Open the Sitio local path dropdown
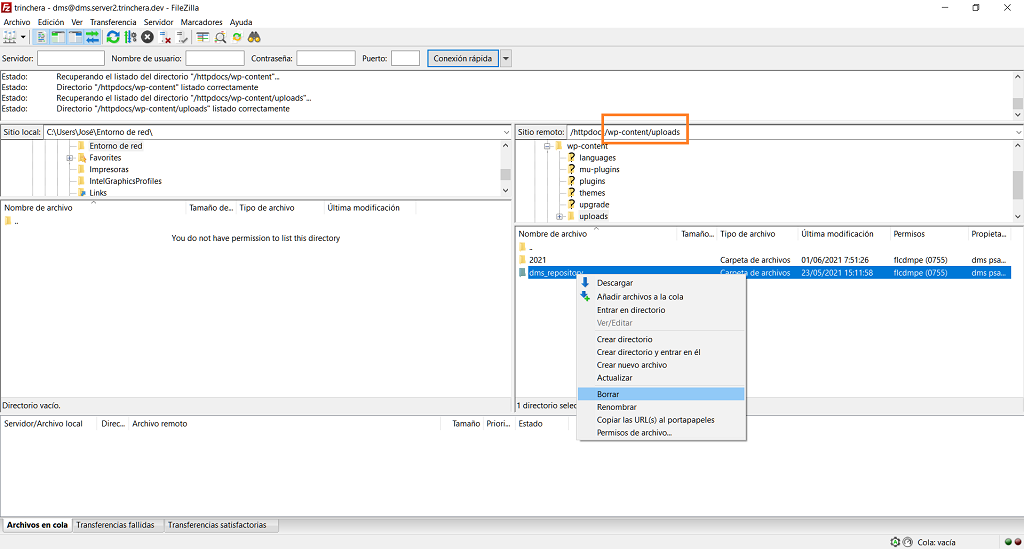 506,132
